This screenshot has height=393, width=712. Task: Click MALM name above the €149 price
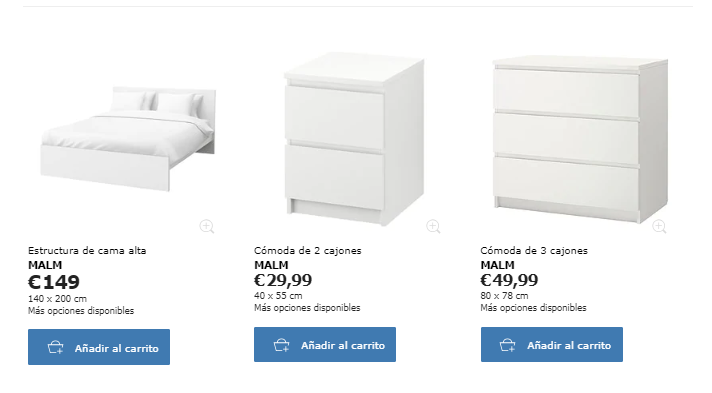click(x=45, y=265)
